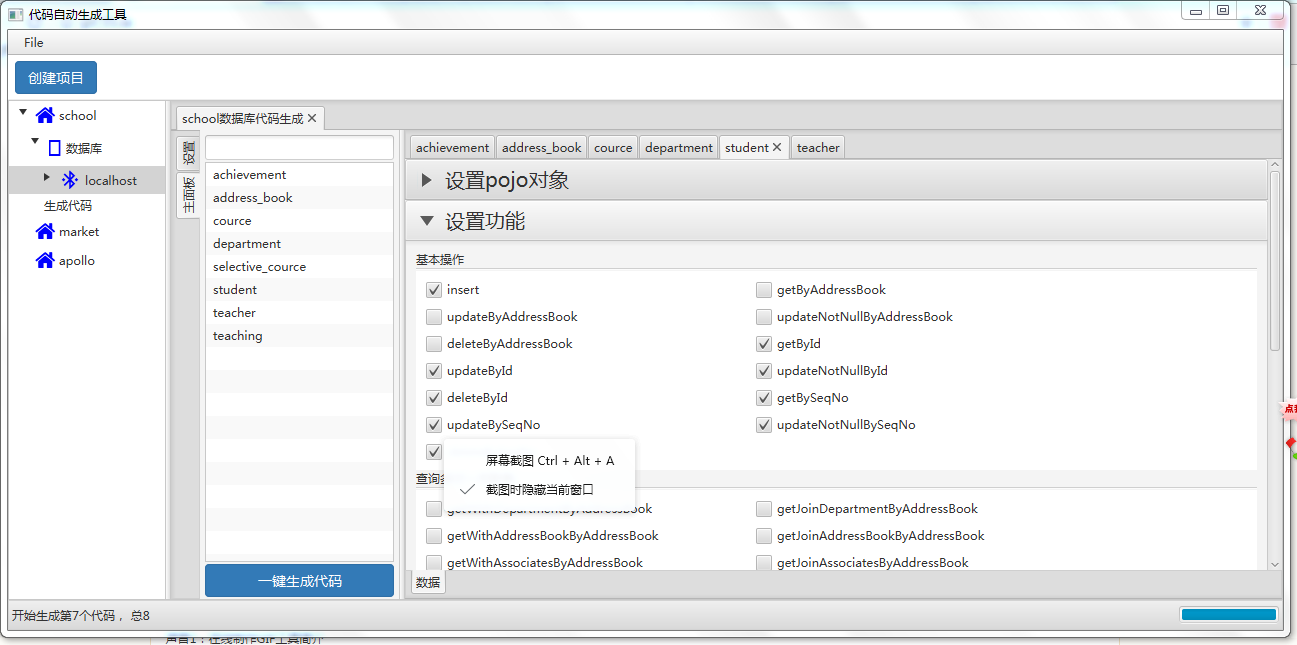Tick updateNotNullByAddressBook option
This screenshot has height=645, width=1297.
764,317
